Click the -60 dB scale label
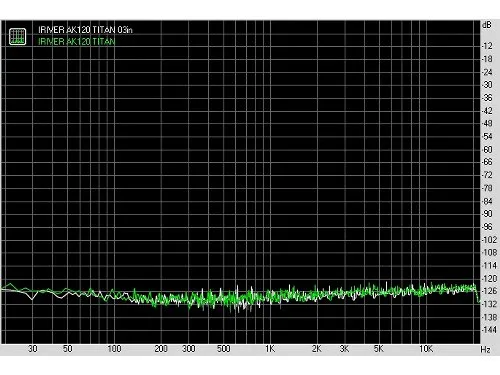500x375 pixels. click(x=487, y=150)
